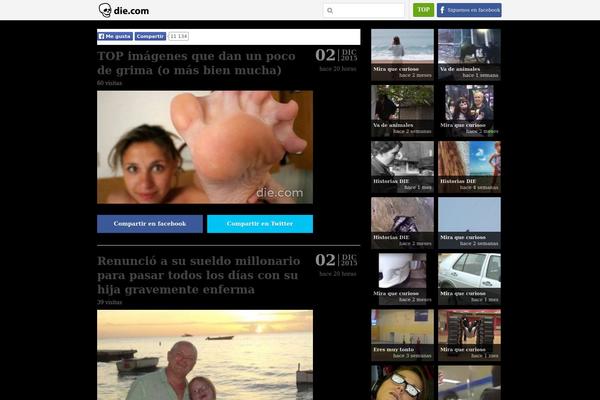Click Síguenos en facebook button
Screen dimensions: 600x400
click(469, 10)
